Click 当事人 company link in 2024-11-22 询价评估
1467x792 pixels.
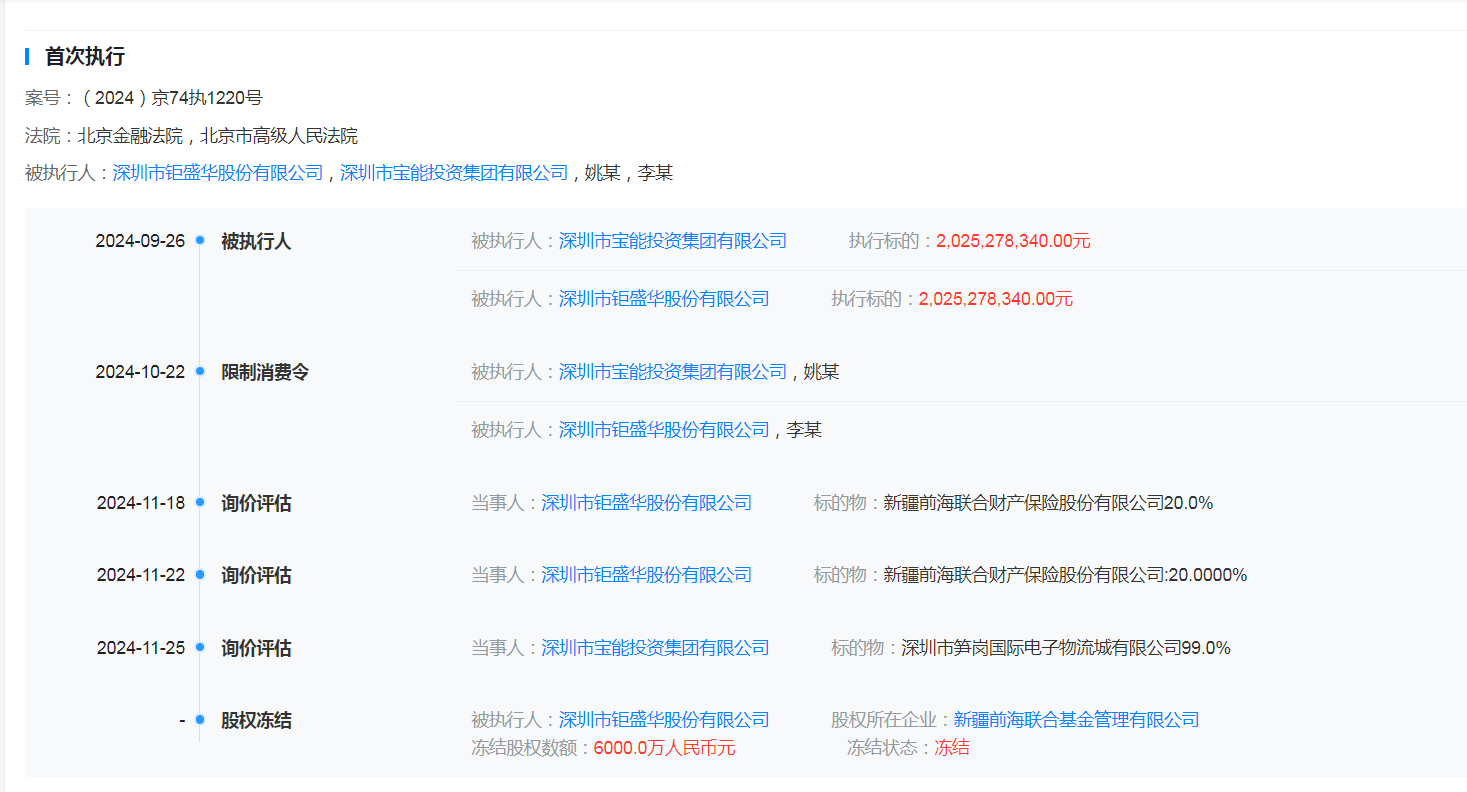[646, 575]
